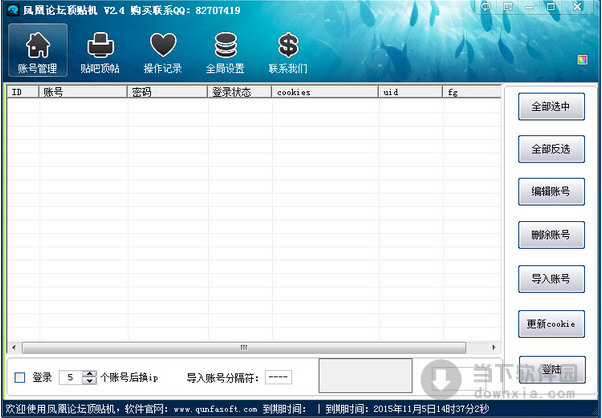602x418 pixels.
Task: Sort by the uid column header
Action: tap(410, 92)
